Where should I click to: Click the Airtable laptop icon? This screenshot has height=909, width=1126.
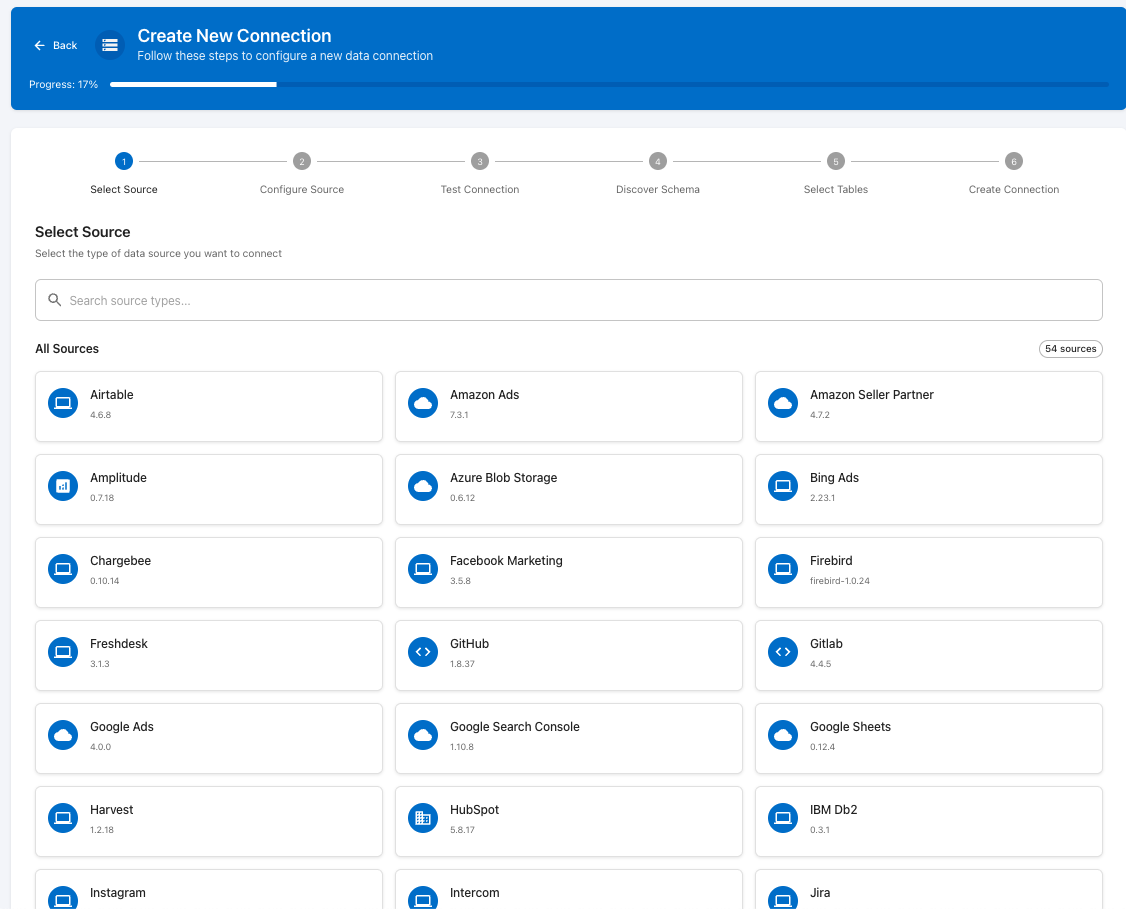click(x=63, y=403)
